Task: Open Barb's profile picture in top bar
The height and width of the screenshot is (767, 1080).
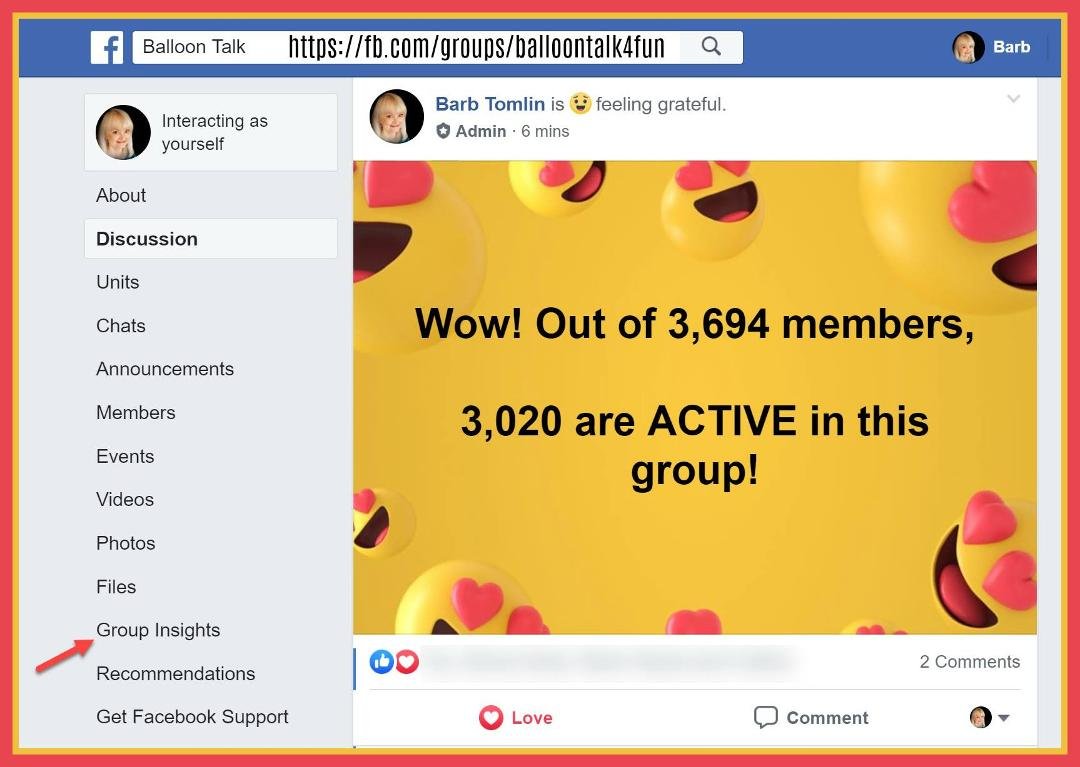Action: (968, 47)
